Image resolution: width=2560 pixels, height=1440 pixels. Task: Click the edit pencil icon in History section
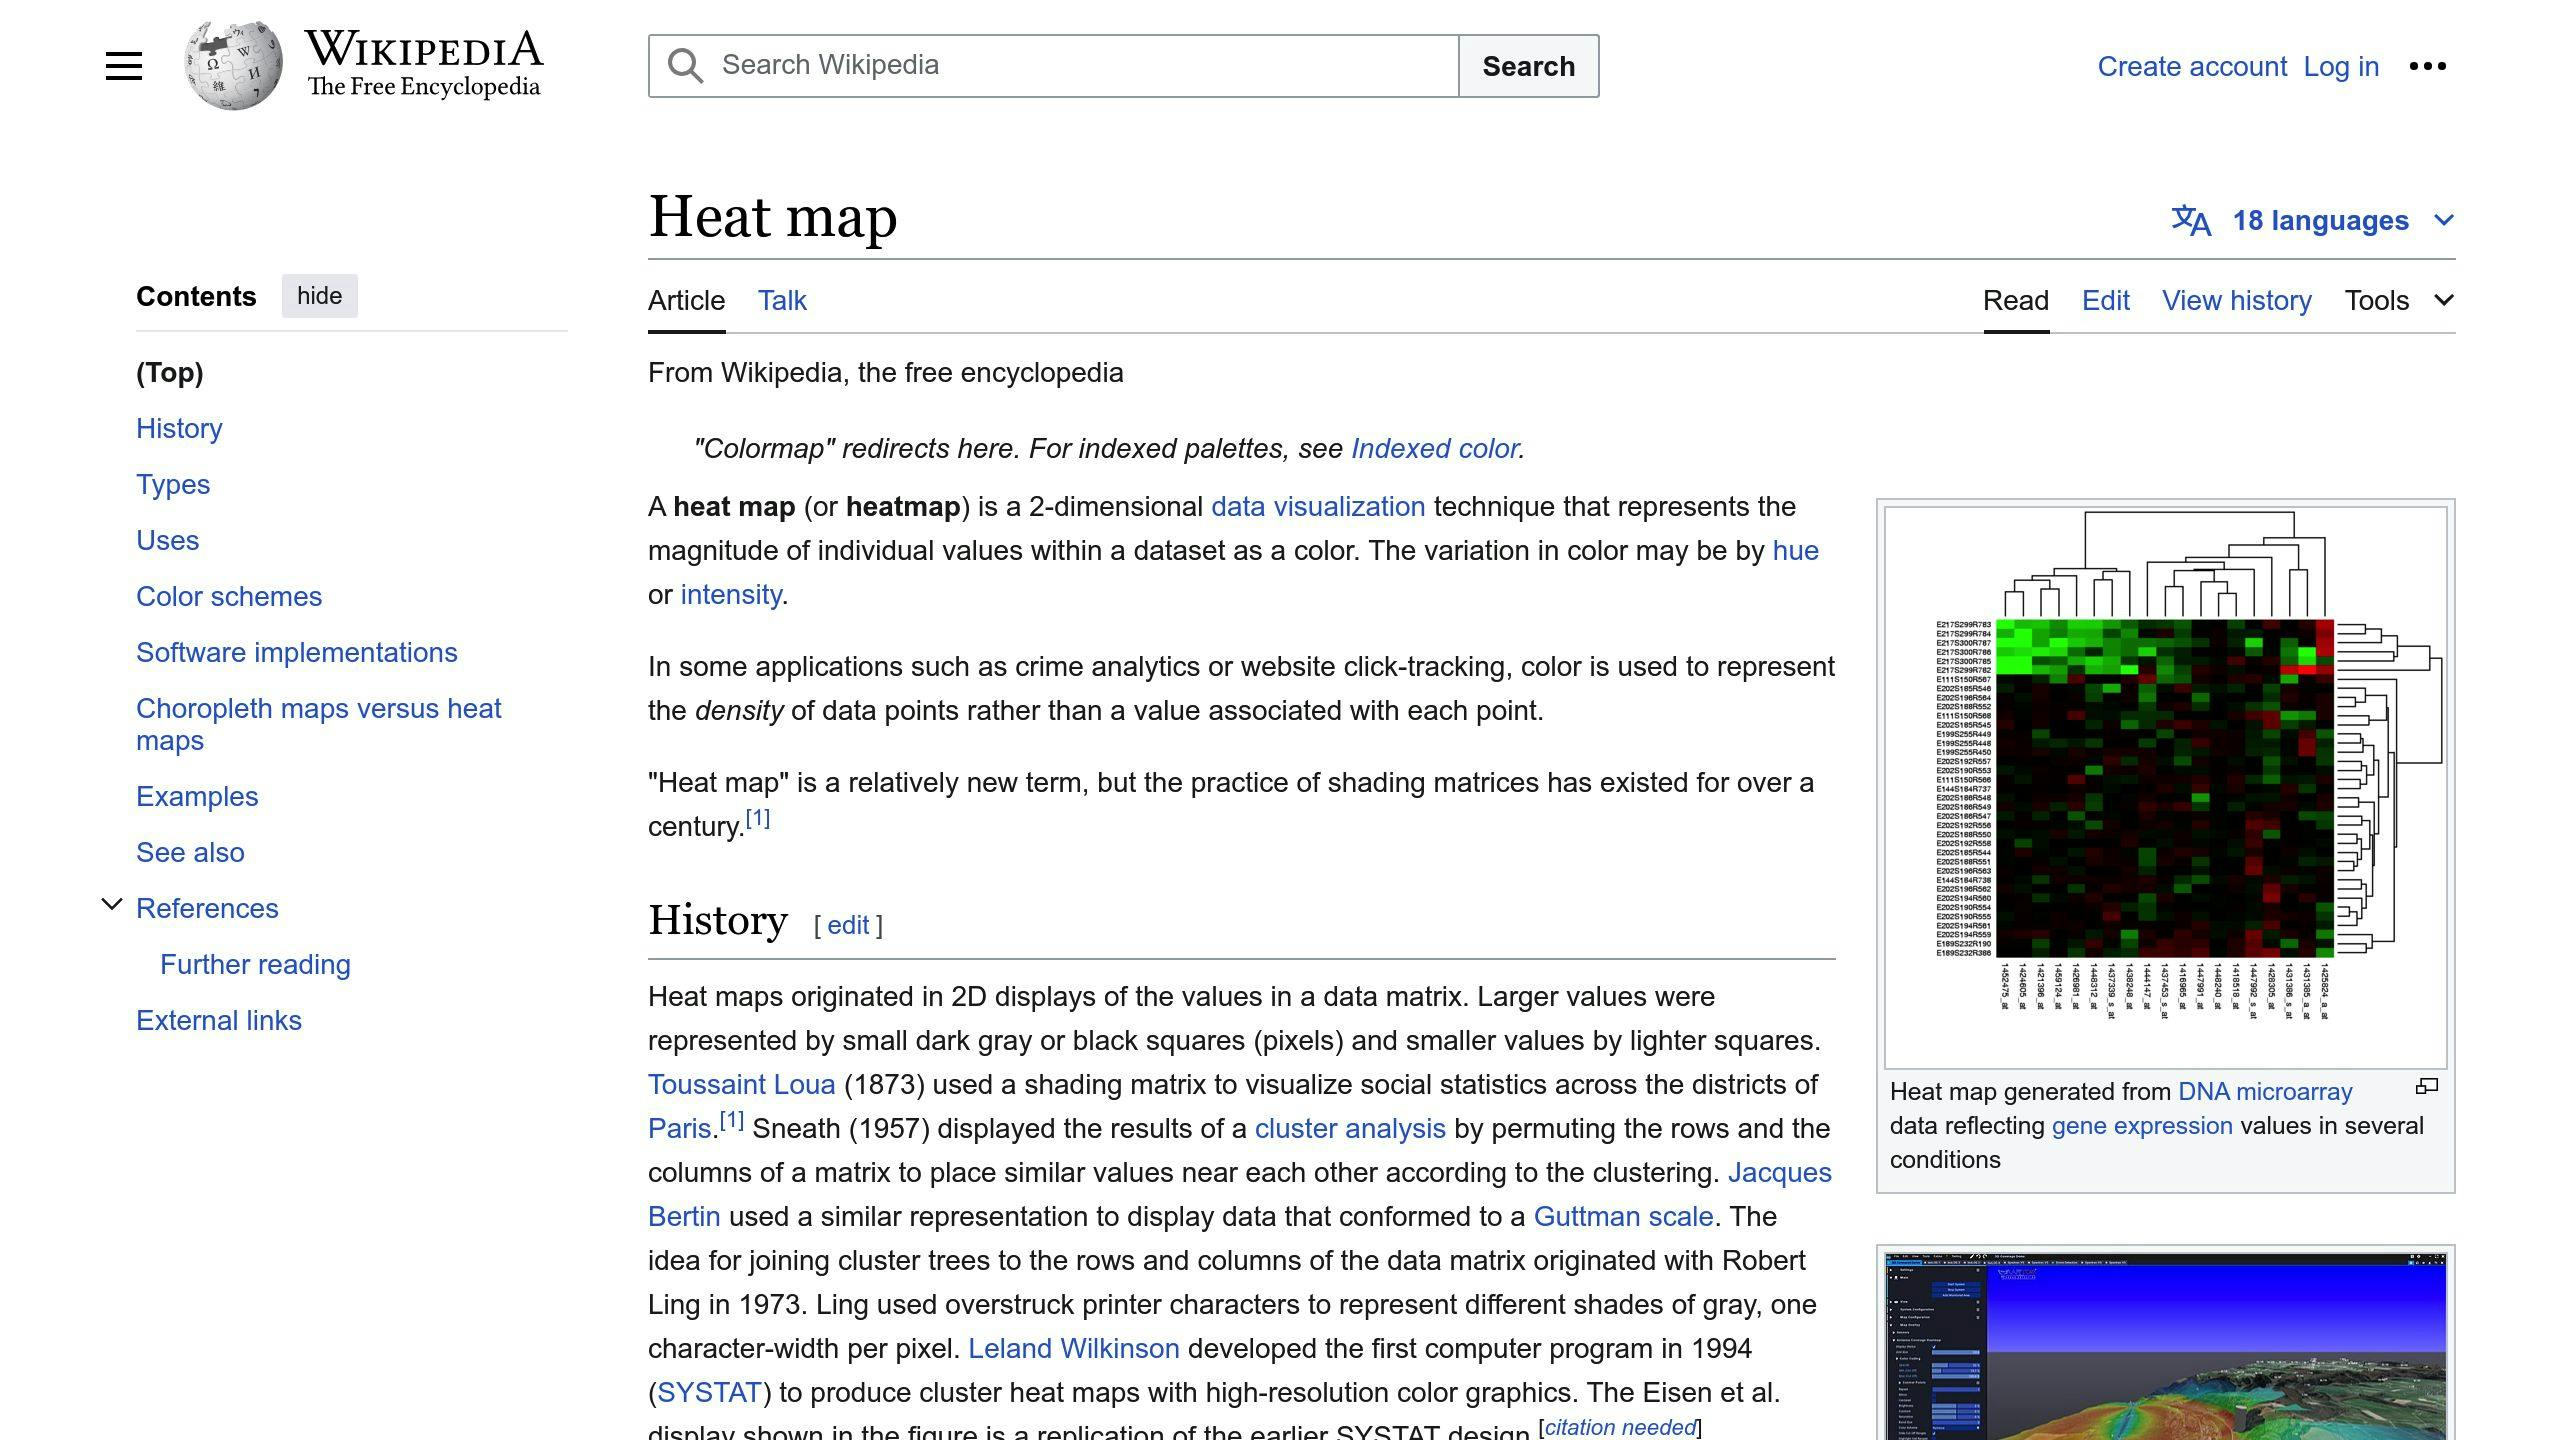849,925
